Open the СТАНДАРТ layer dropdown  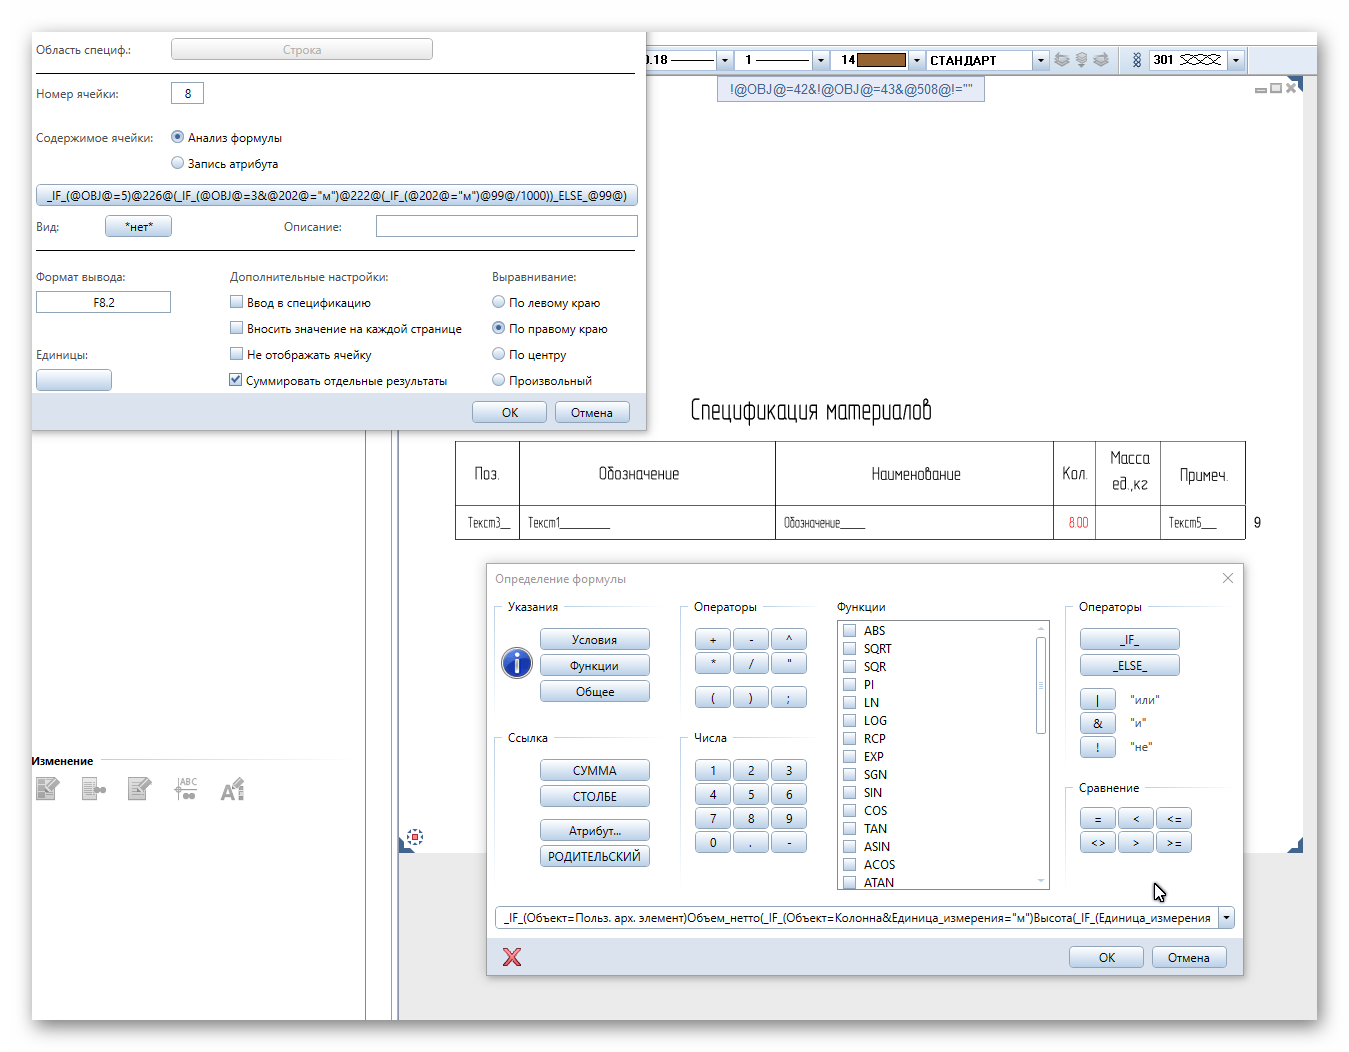[1040, 60]
